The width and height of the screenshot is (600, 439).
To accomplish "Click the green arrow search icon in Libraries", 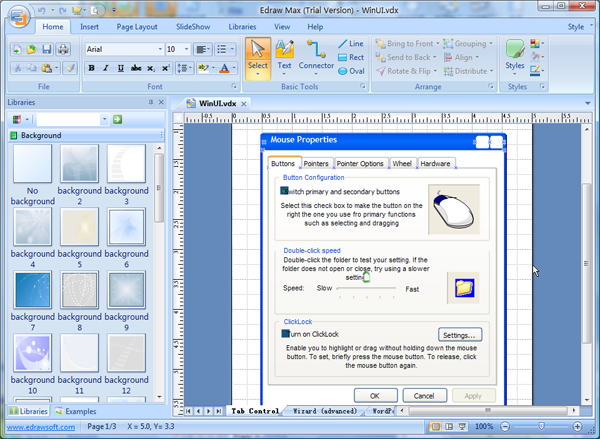I will pyautogui.click(x=117, y=120).
